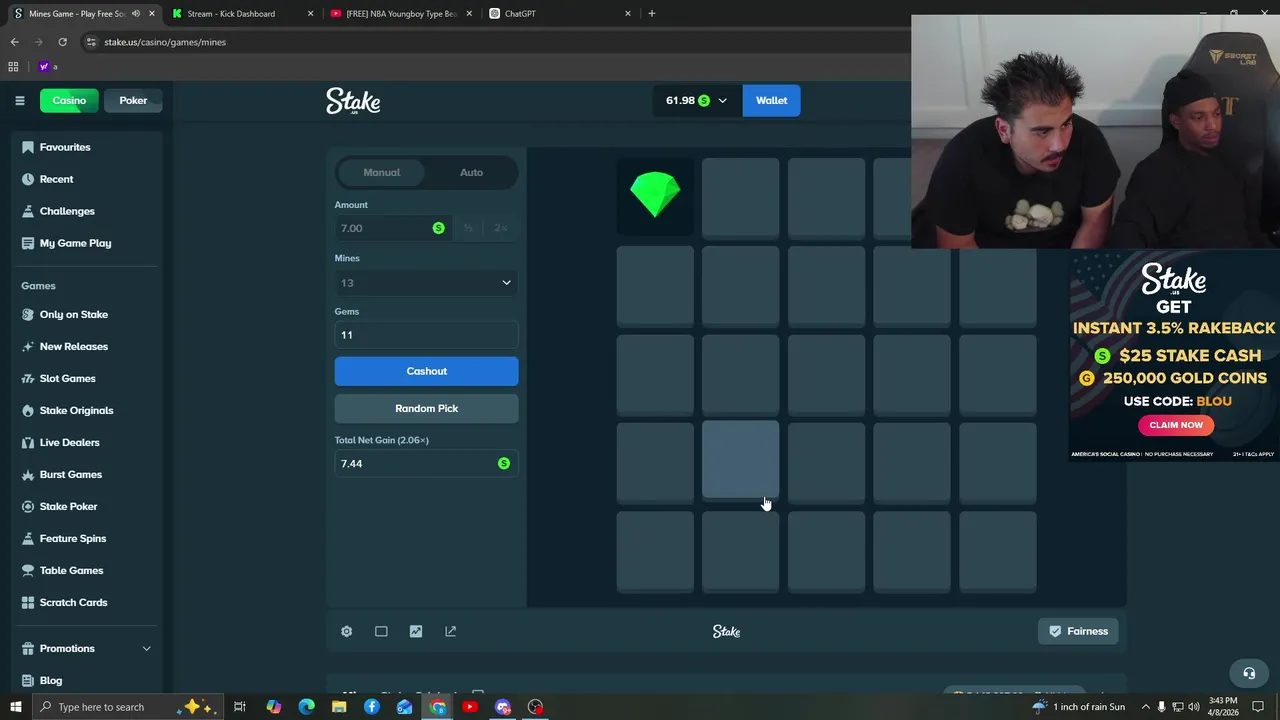Image resolution: width=1280 pixels, height=720 pixels.
Task: Click the Favourites sidebar icon
Action: pos(28,147)
